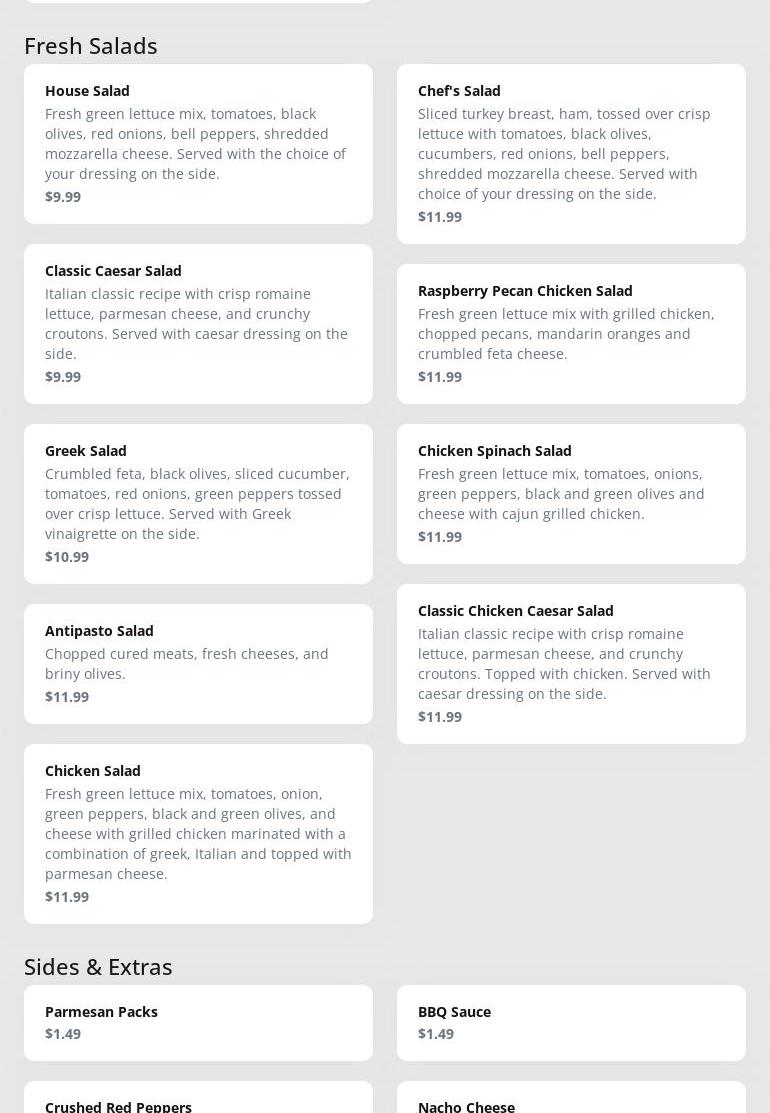Screen dimensions: 770x1113
Task: Click the $10.99 price on Greek Salad
Action: click(67, 556)
